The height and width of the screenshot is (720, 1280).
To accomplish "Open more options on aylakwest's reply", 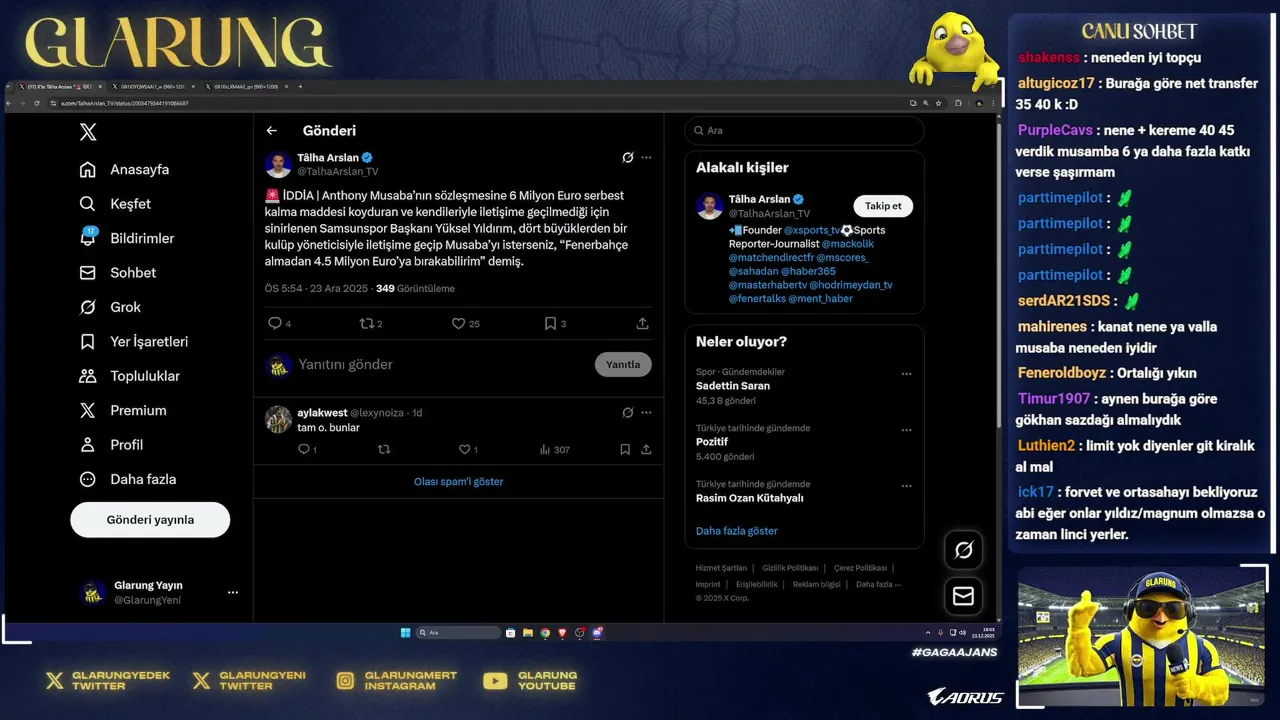I will tap(646, 412).
